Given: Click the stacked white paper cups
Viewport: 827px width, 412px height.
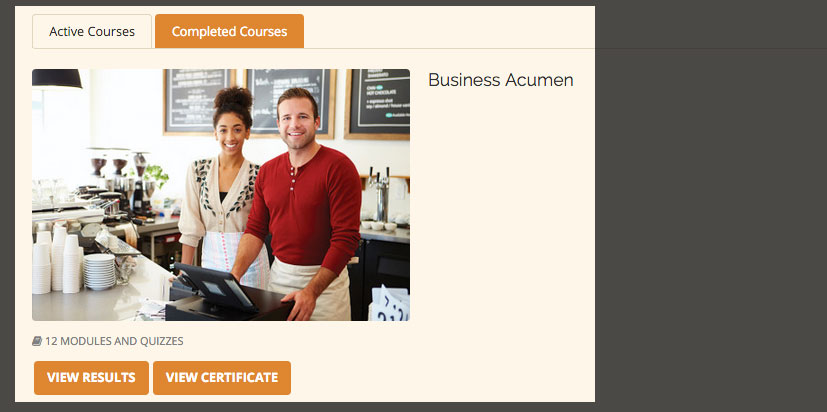Looking at the screenshot, I should [x=57, y=261].
